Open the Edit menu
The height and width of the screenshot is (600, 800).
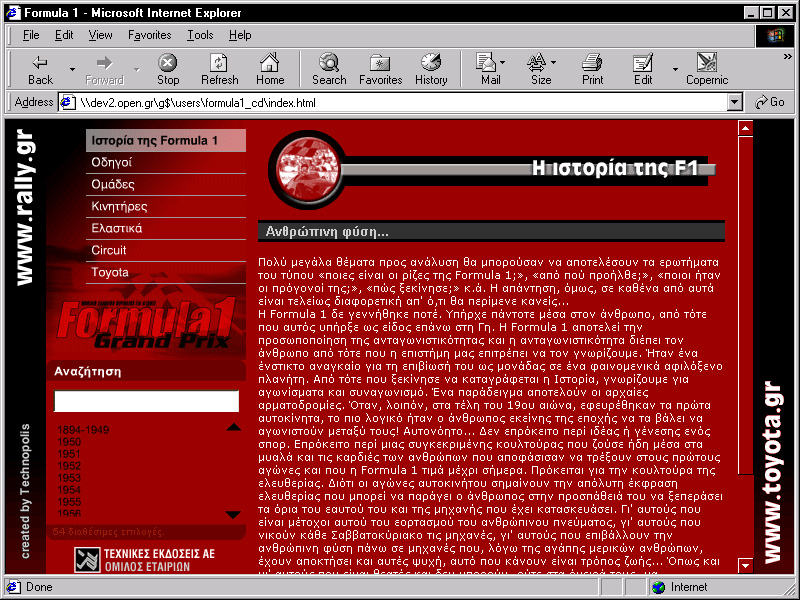(64, 35)
